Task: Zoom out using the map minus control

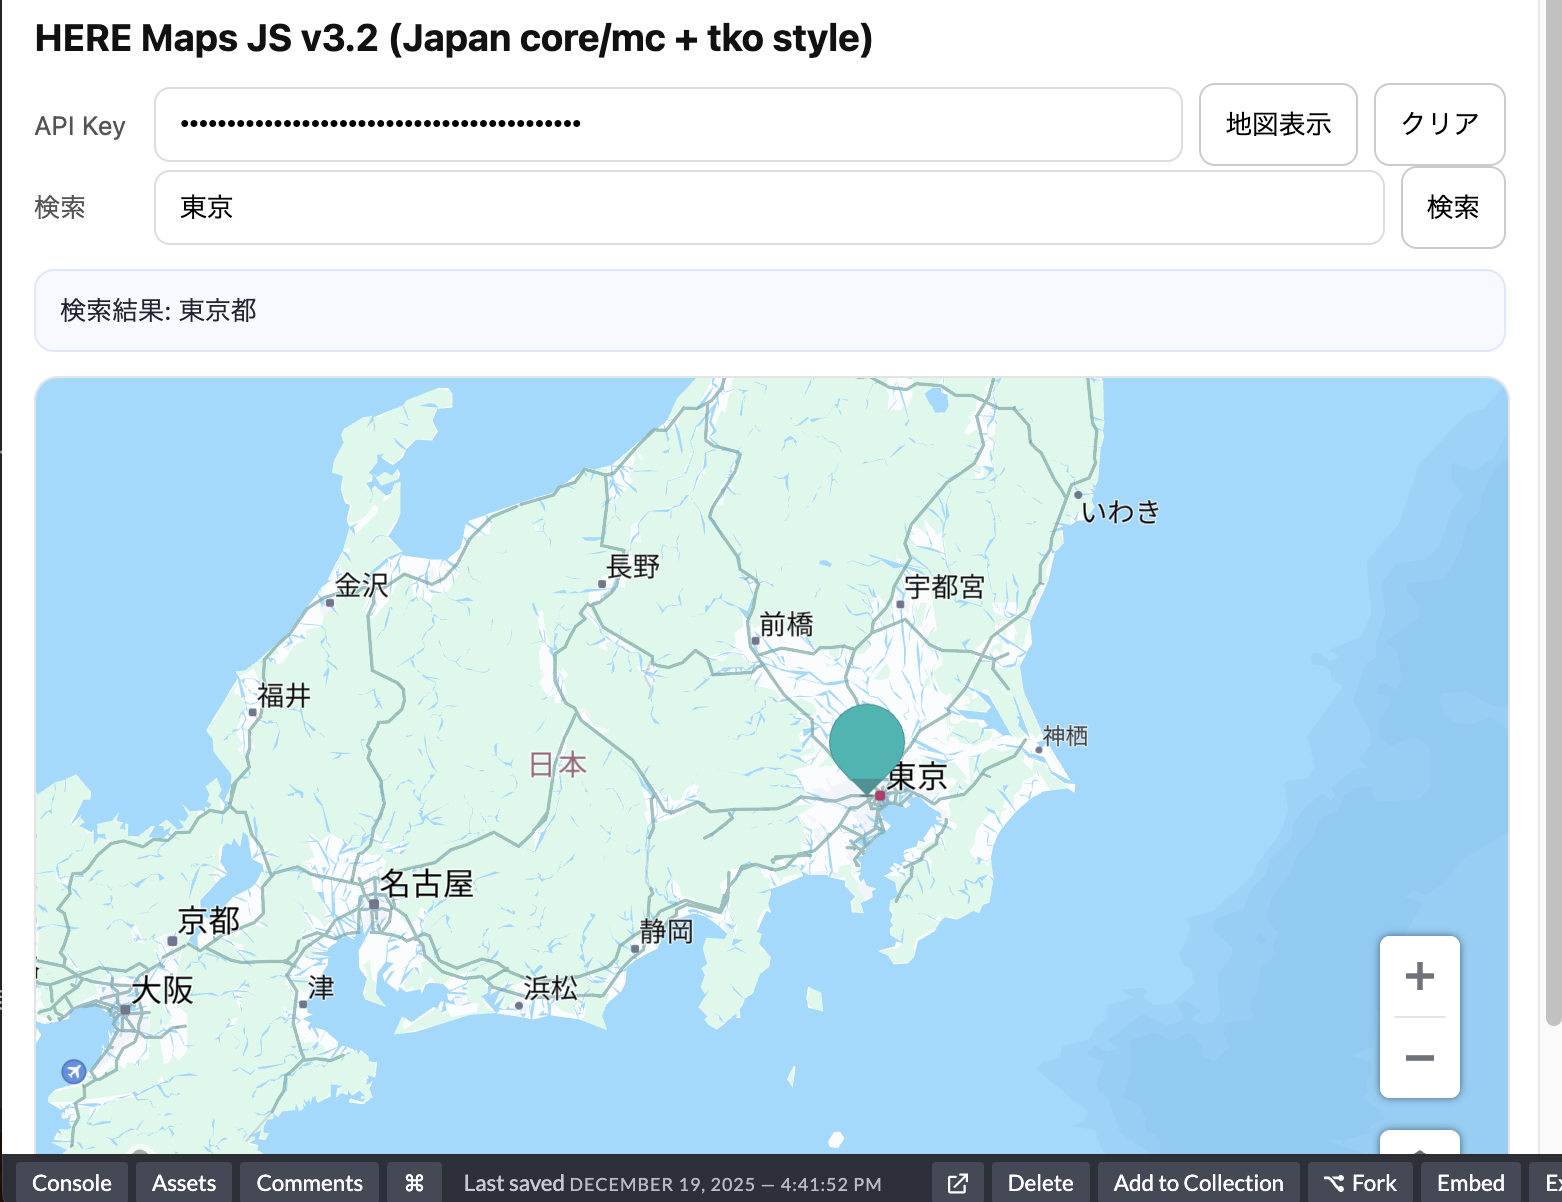Action: coord(1419,1058)
